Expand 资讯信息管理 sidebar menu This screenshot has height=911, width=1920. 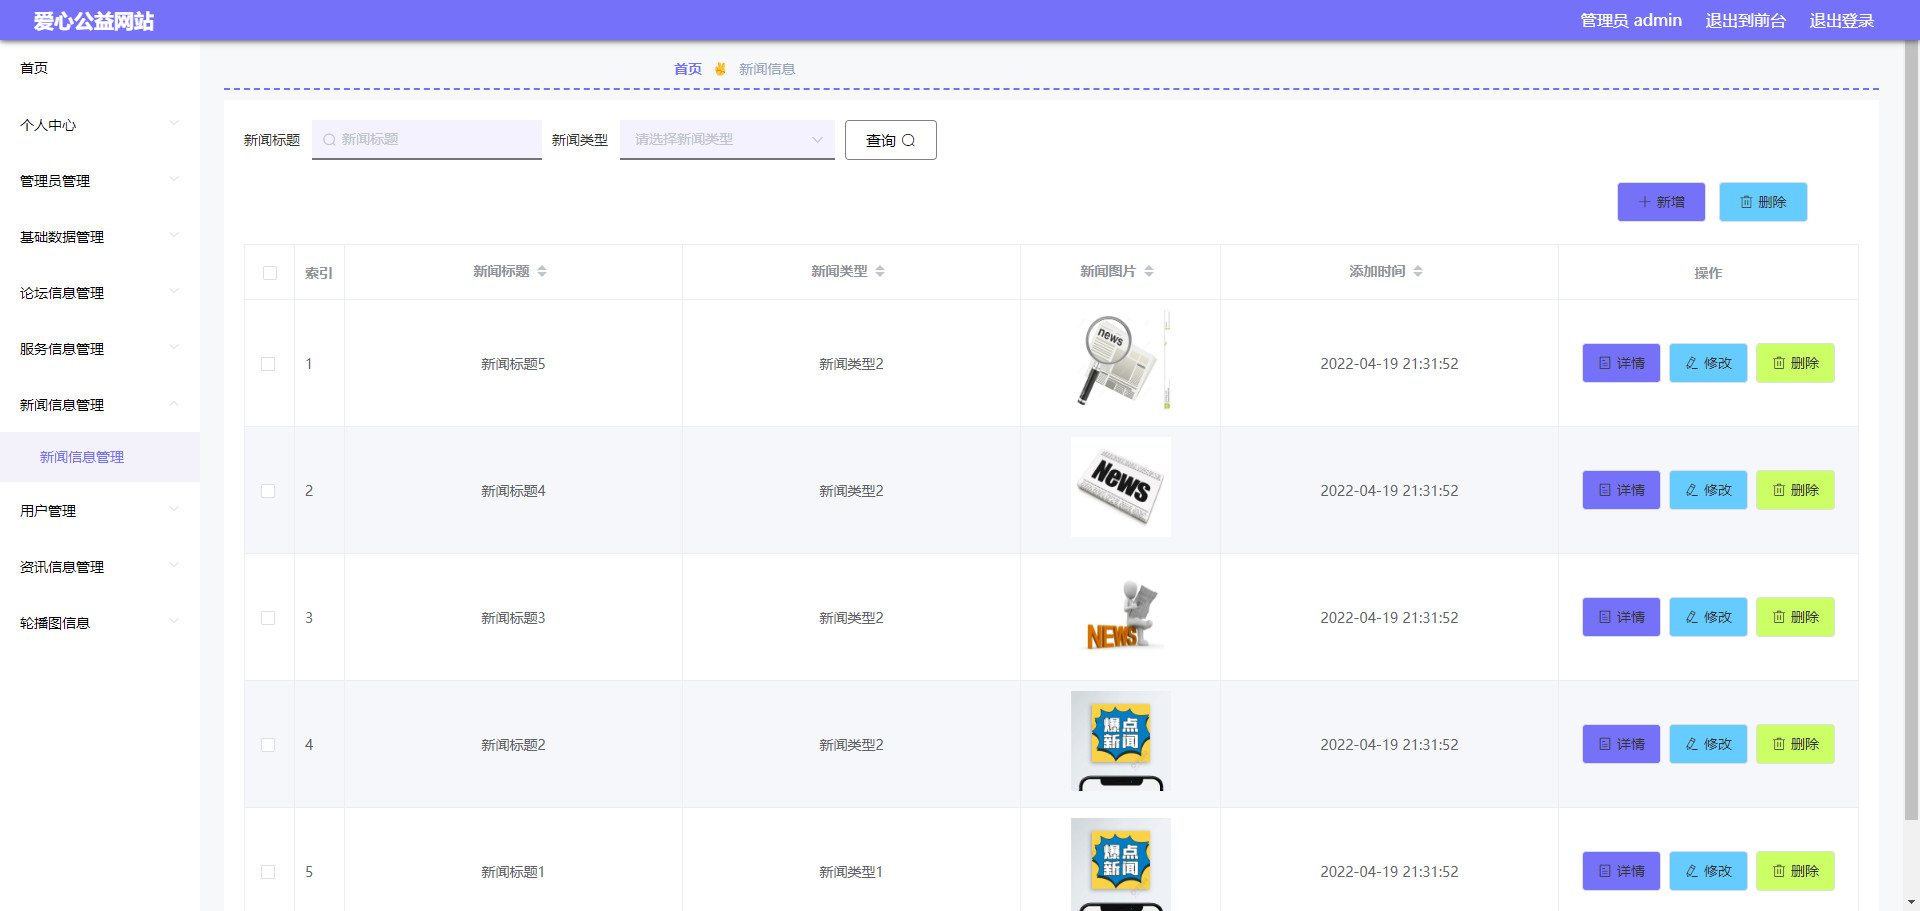pos(100,567)
